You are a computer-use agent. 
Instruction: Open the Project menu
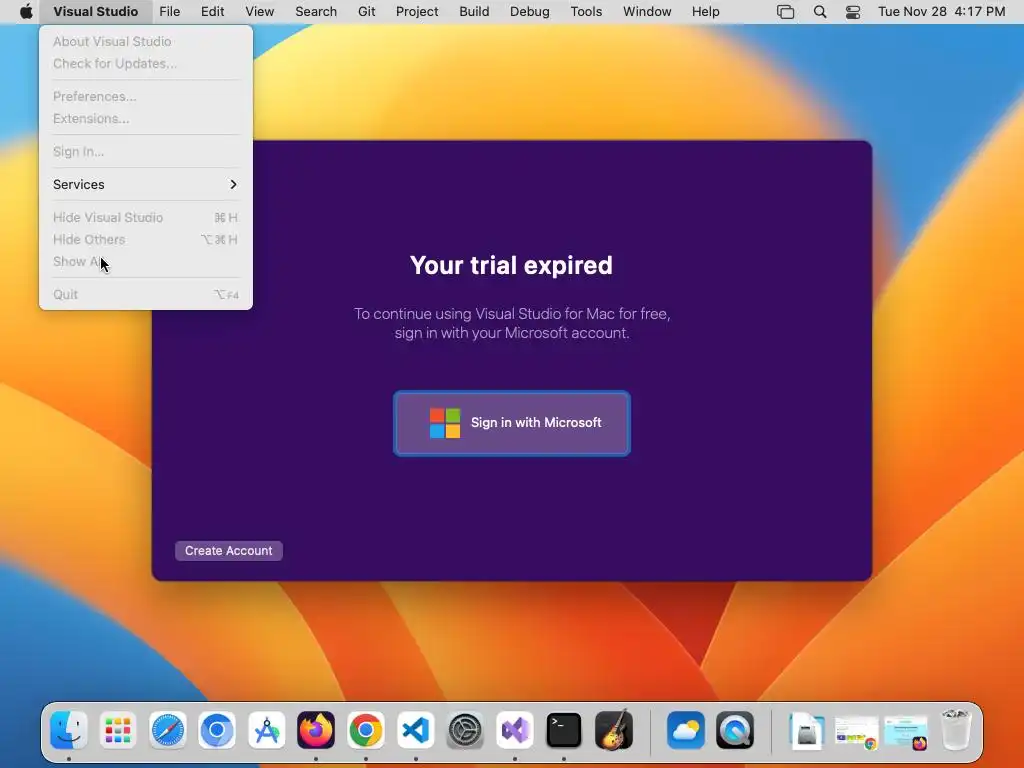click(x=417, y=12)
